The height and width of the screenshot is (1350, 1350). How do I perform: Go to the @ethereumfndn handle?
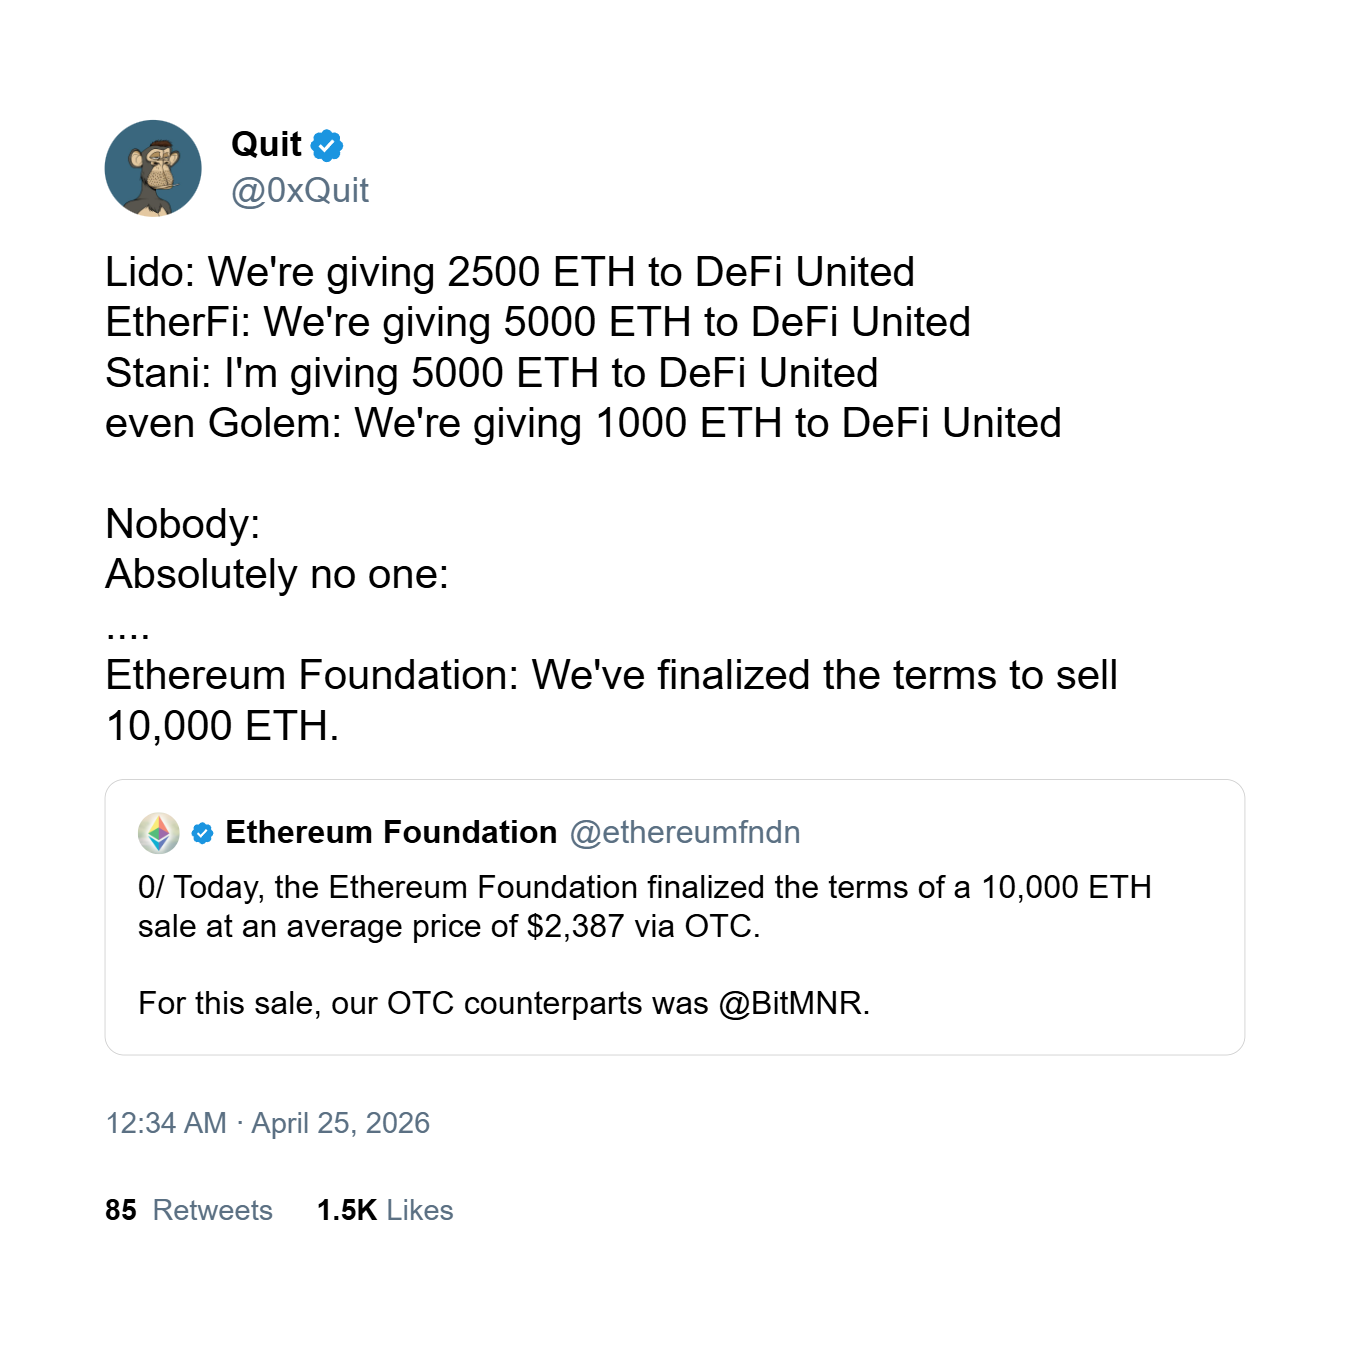[685, 832]
